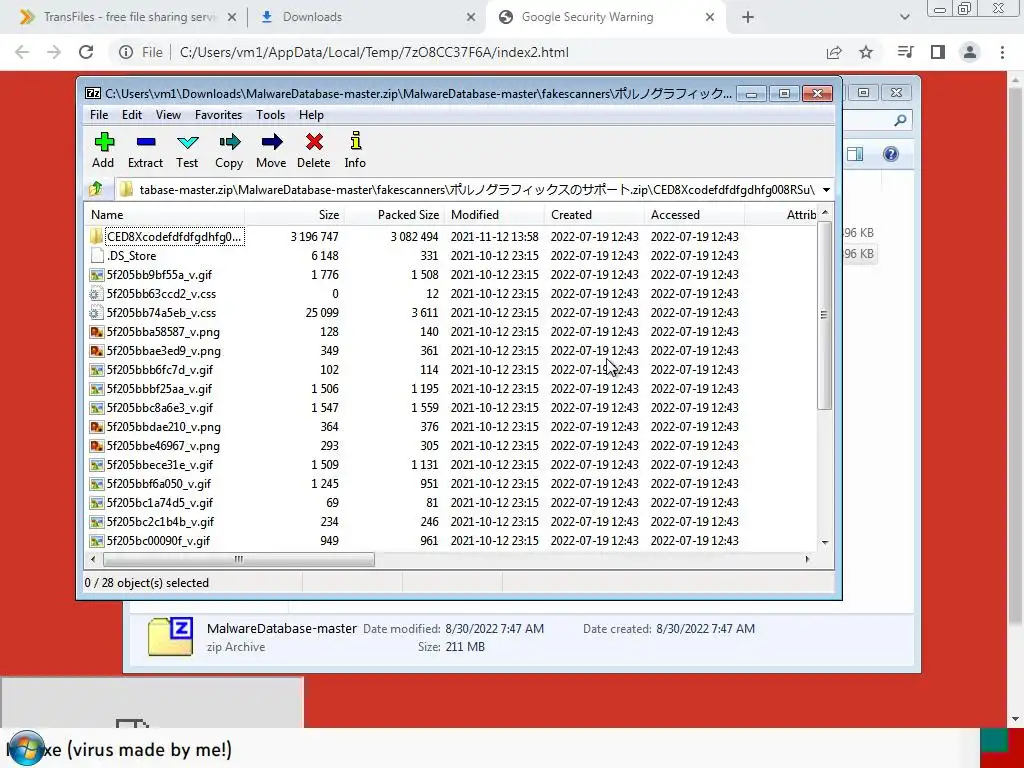The height and width of the screenshot is (768, 1024).
Task: Open the Help menu
Action: [x=312, y=115]
